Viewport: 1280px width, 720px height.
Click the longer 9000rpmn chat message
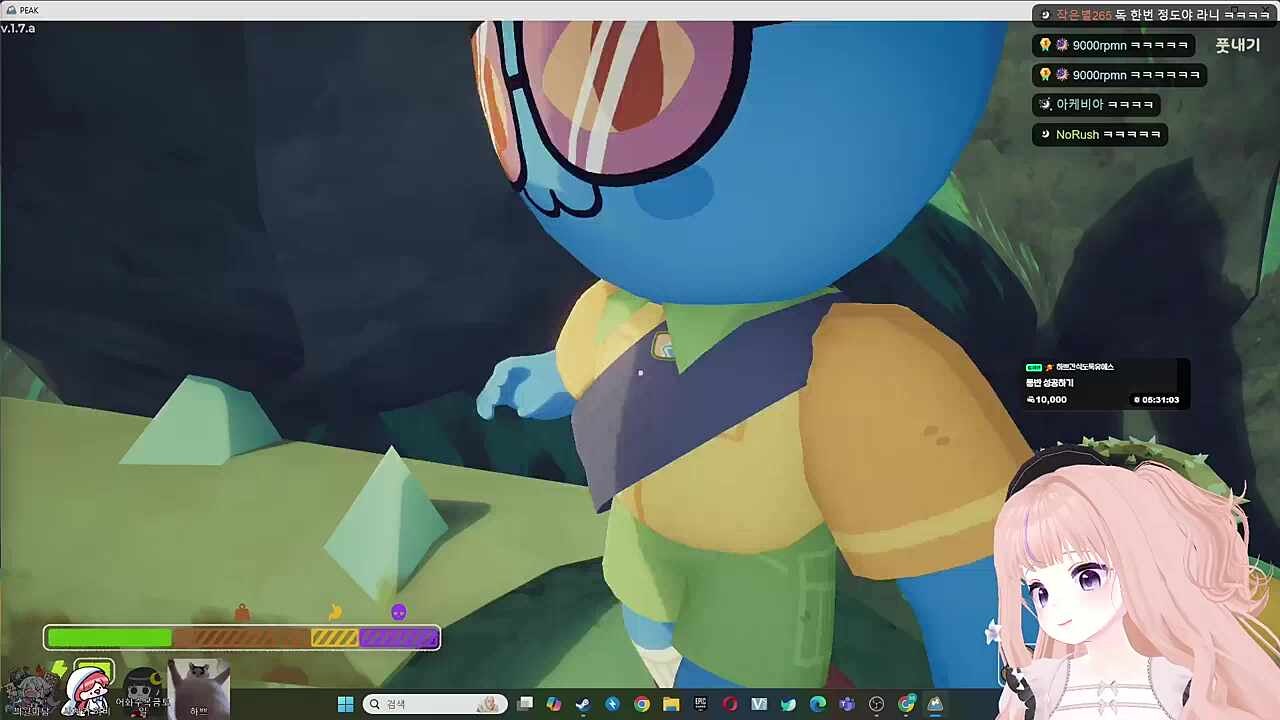click(1120, 75)
